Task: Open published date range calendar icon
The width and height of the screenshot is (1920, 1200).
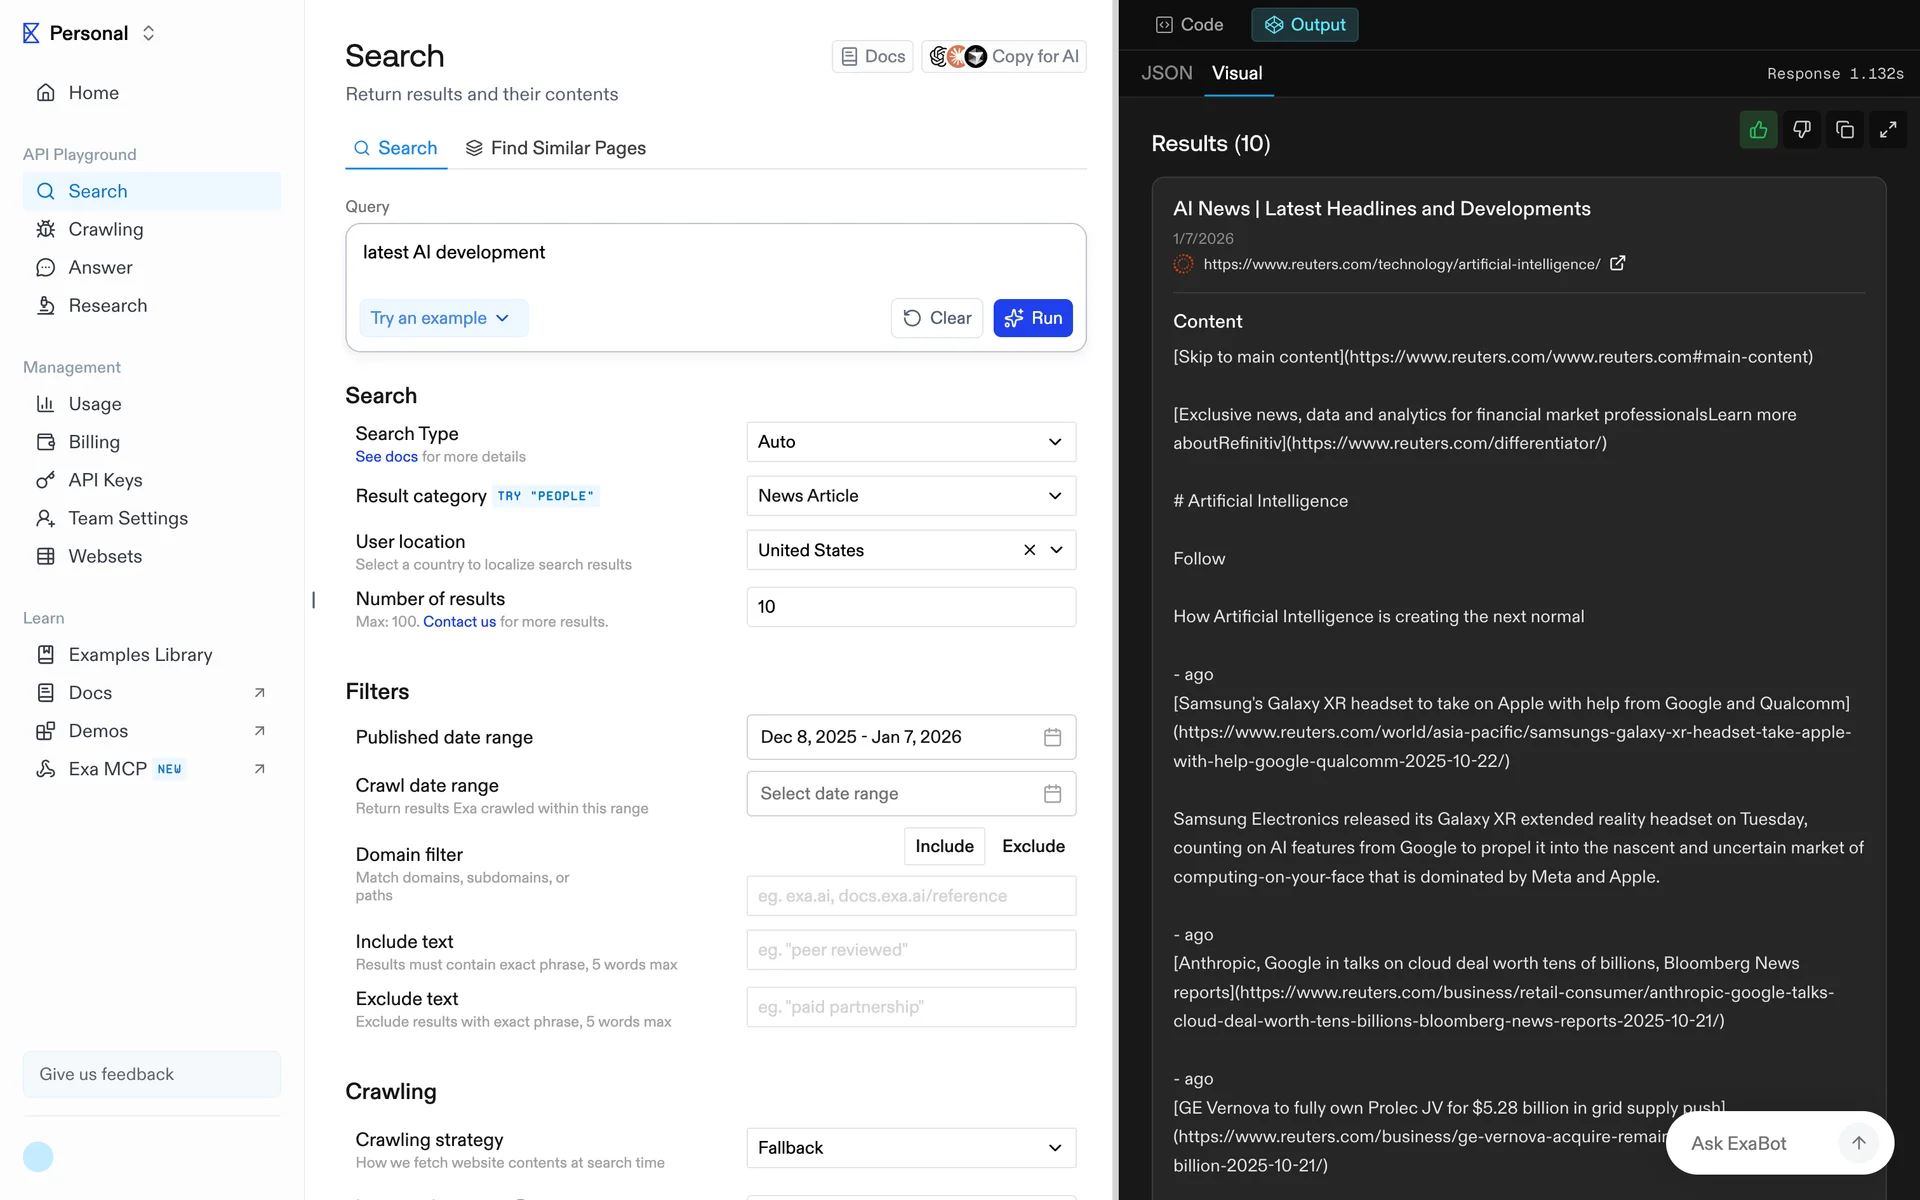Action: coord(1052,737)
